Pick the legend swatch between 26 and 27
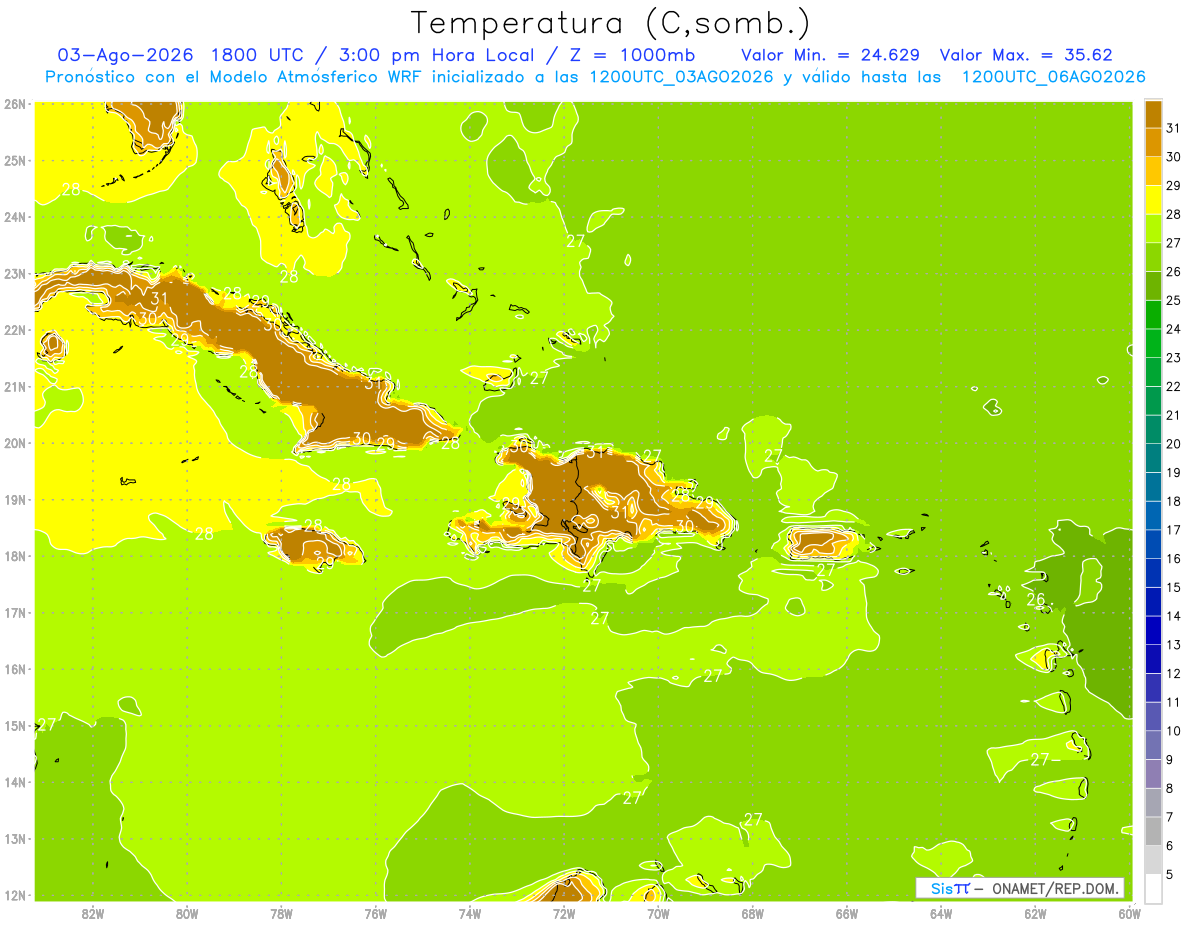Screen dimensions: 1200x927 tap(1153, 257)
